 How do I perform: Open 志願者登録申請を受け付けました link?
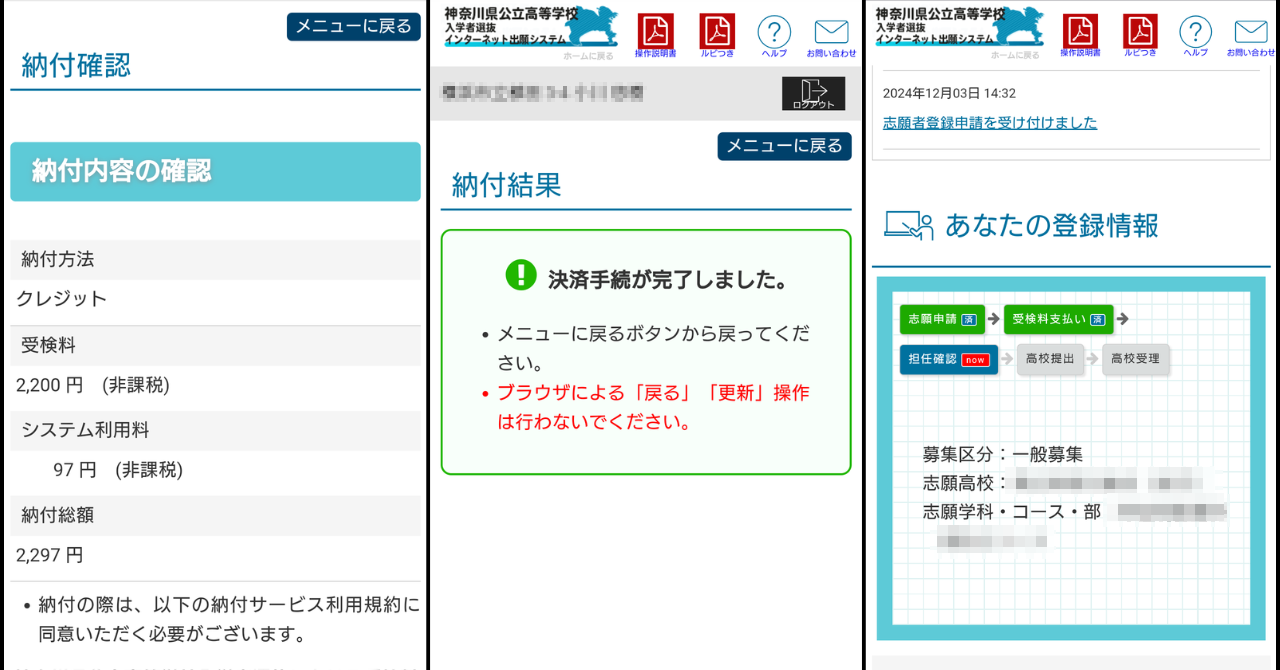990,123
